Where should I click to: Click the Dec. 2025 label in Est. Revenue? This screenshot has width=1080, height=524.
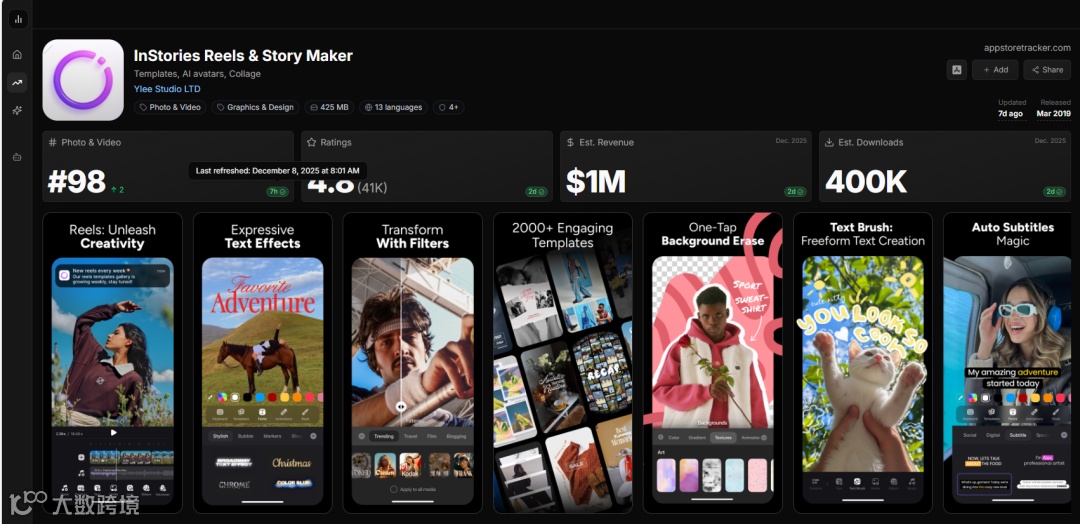pos(791,140)
